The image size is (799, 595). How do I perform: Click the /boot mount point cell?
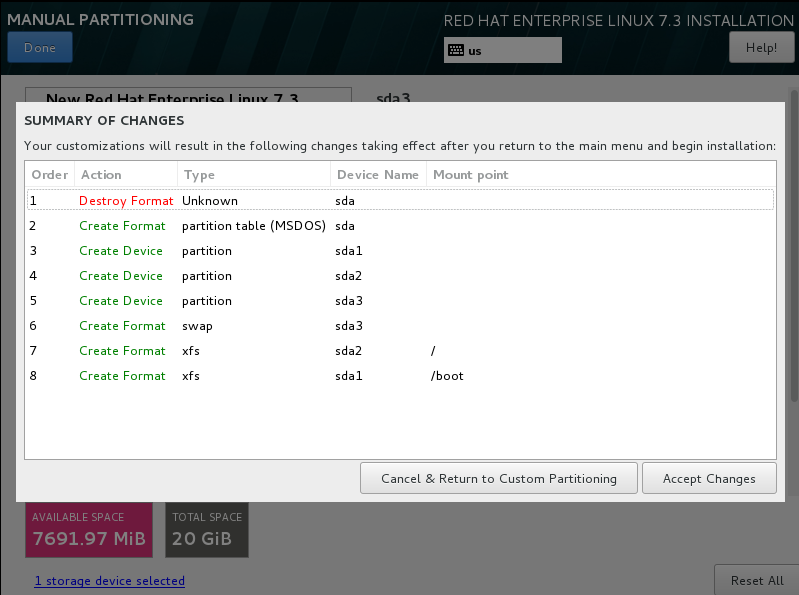coord(447,376)
